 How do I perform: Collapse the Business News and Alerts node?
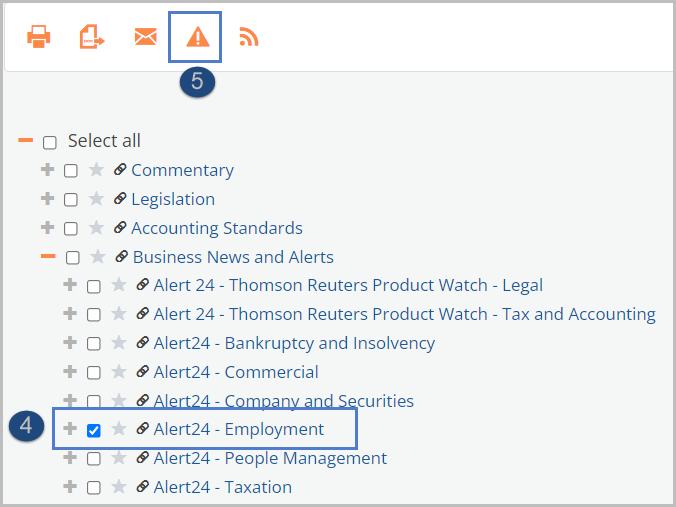pyautogui.click(x=48, y=256)
